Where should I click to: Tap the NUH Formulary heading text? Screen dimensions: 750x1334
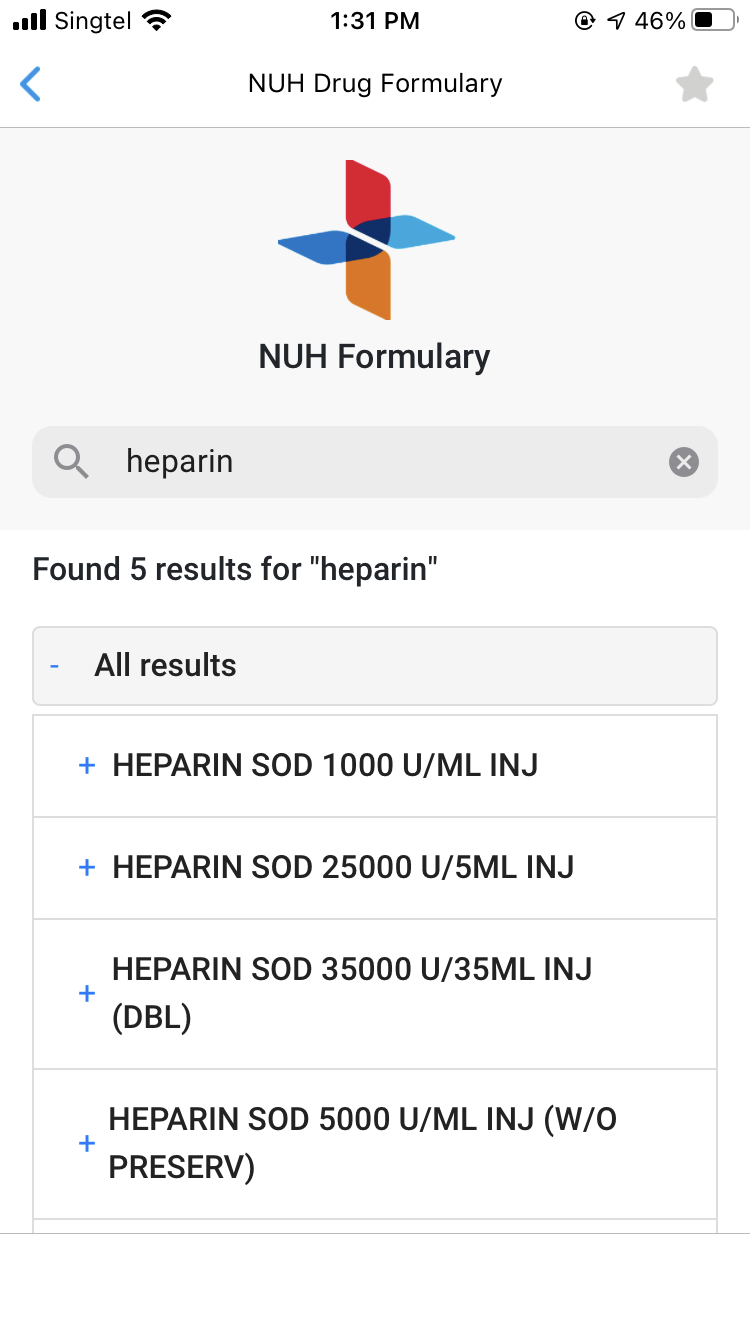(x=375, y=357)
